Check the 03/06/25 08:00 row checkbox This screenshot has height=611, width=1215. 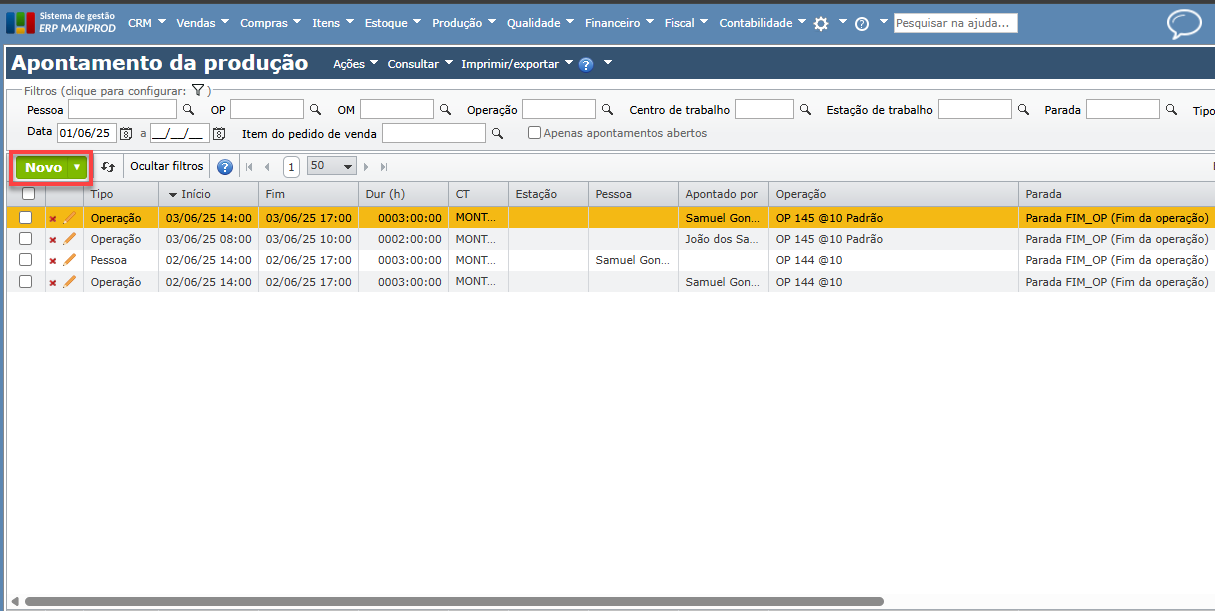point(26,239)
